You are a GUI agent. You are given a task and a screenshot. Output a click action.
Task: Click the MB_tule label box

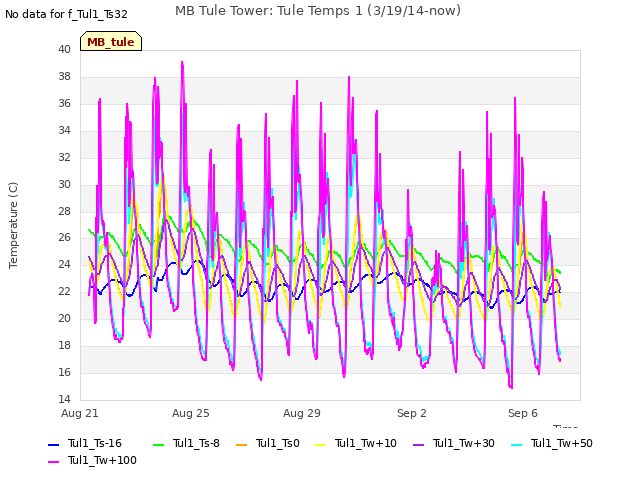click(x=111, y=41)
